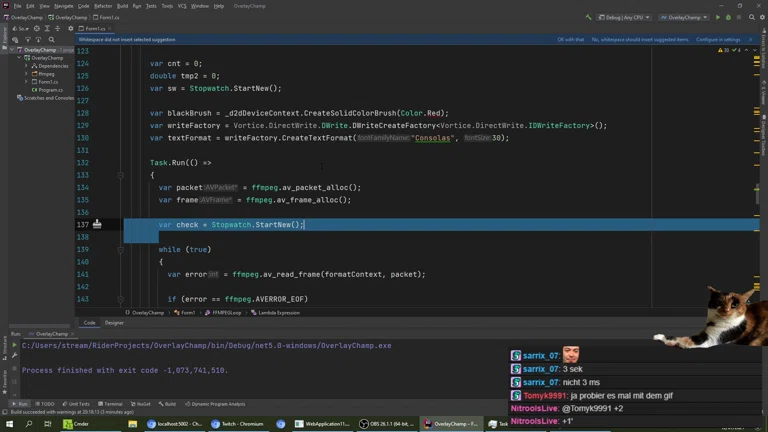768x432 pixels.
Task: Click the executable path link in Run output
Action: tap(206, 345)
